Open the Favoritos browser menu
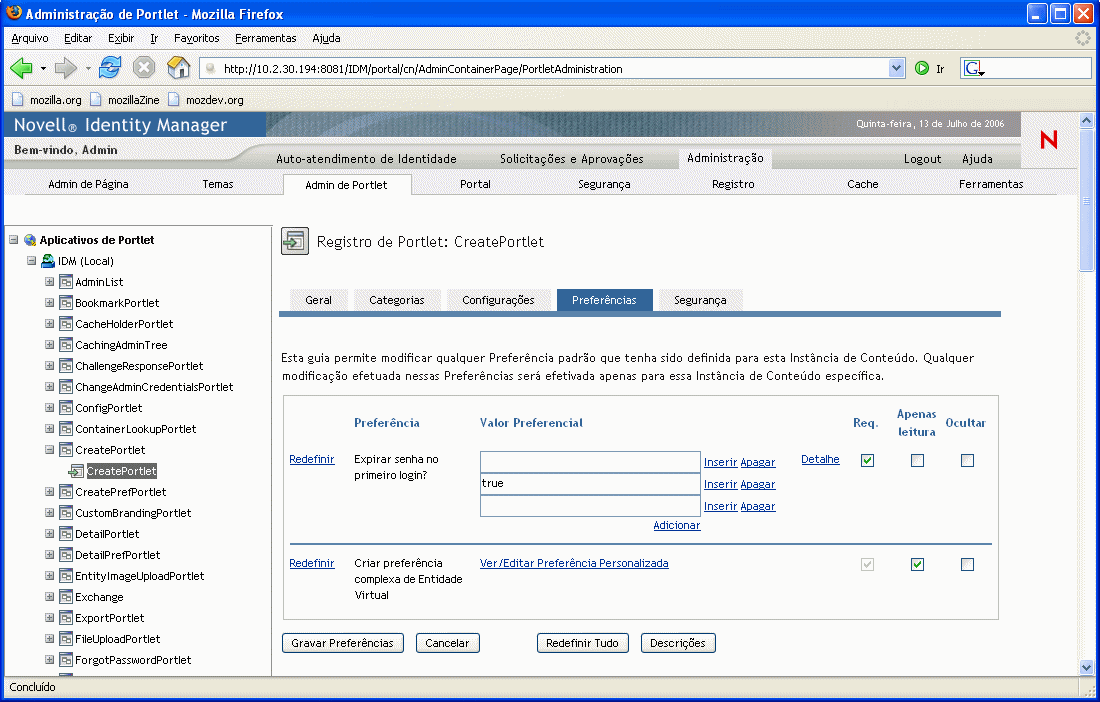The width and height of the screenshot is (1100, 702). 196,38
